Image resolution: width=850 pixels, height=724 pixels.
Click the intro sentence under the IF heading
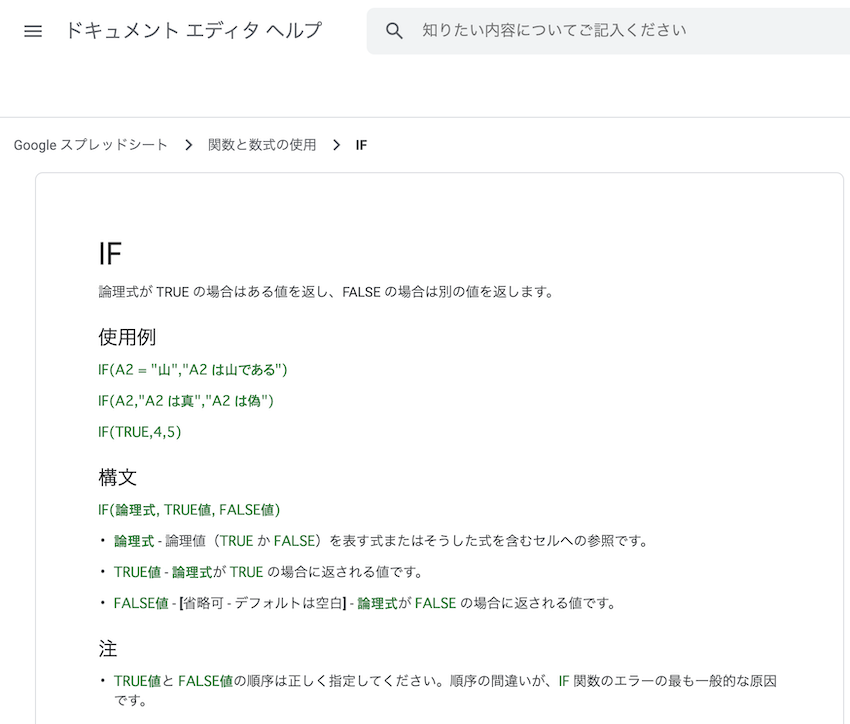pos(326,292)
